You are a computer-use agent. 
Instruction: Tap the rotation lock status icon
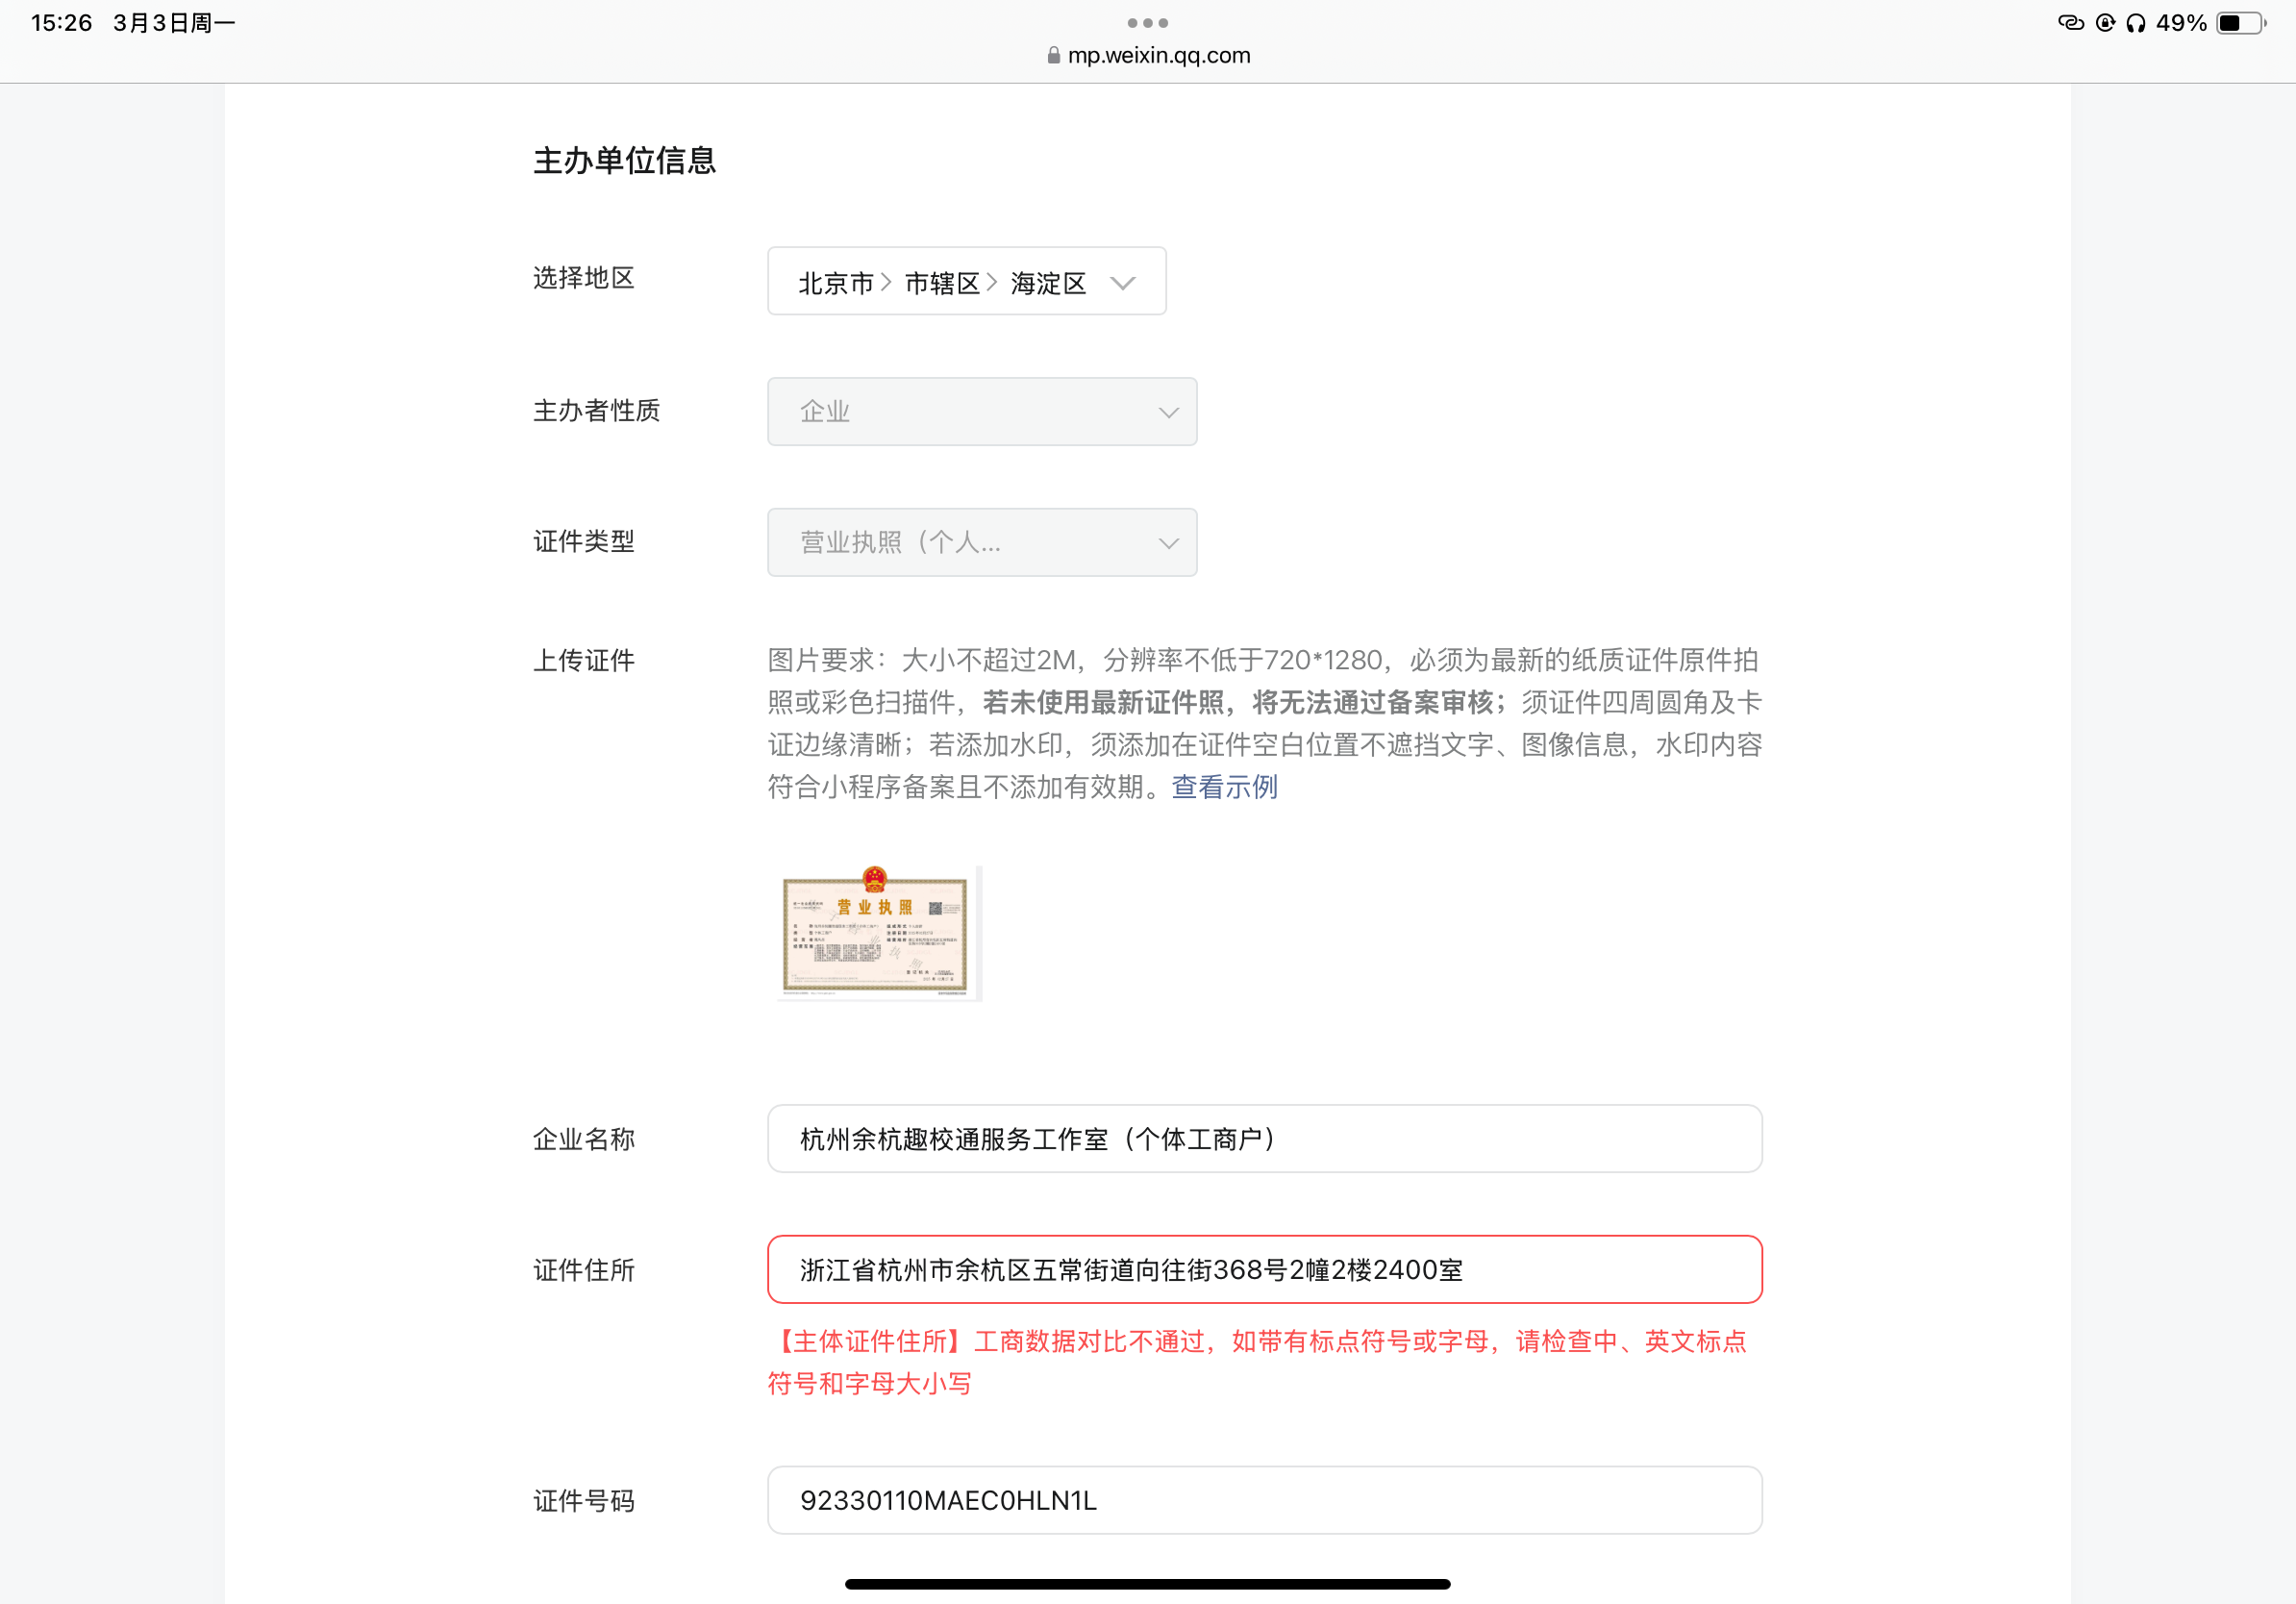2105,23
